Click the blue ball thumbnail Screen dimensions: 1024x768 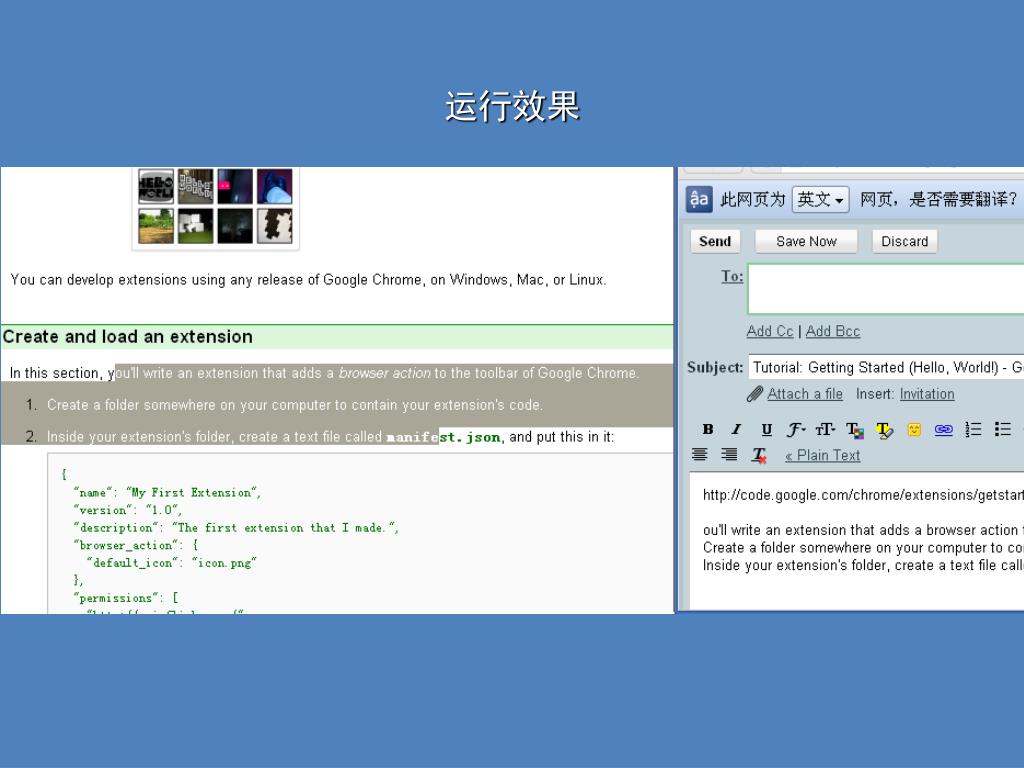[x=275, y=187]
